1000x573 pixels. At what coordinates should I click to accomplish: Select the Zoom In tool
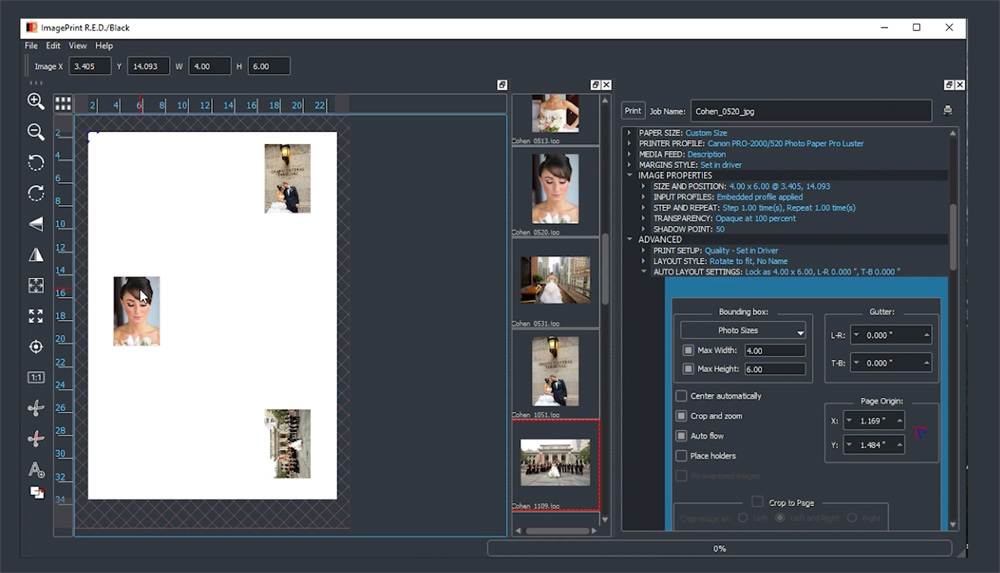pyautogui.click(x=36, y=101)
